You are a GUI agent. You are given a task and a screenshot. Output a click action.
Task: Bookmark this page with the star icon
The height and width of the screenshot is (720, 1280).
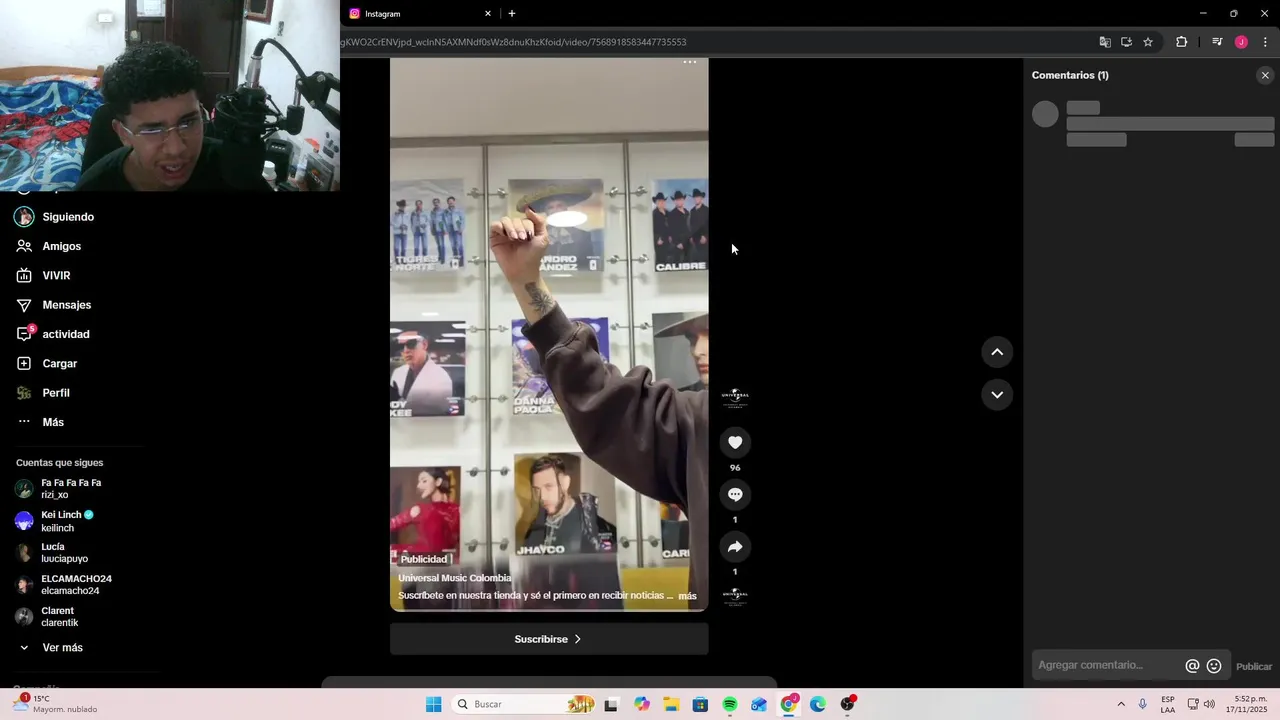click(x=1148, y=42)
